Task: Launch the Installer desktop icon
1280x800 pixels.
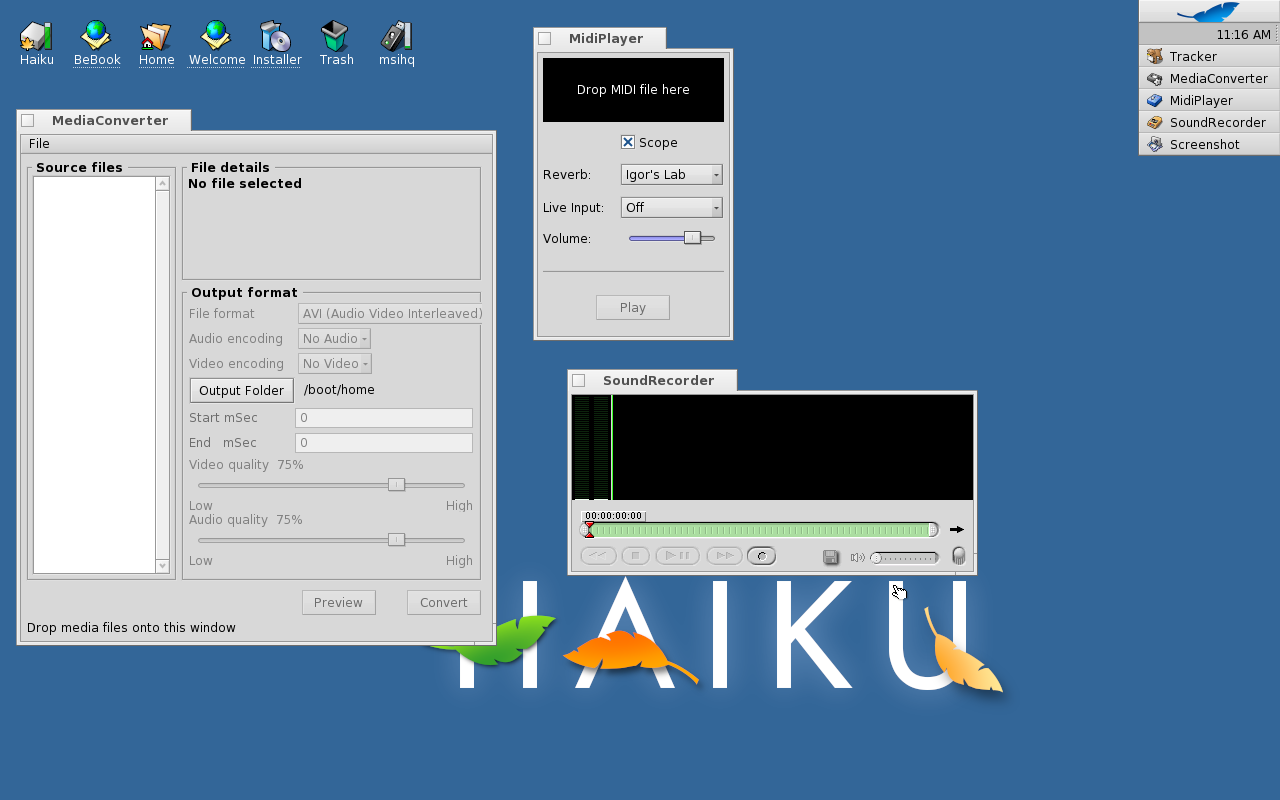Action: click(x=276, y=44)
